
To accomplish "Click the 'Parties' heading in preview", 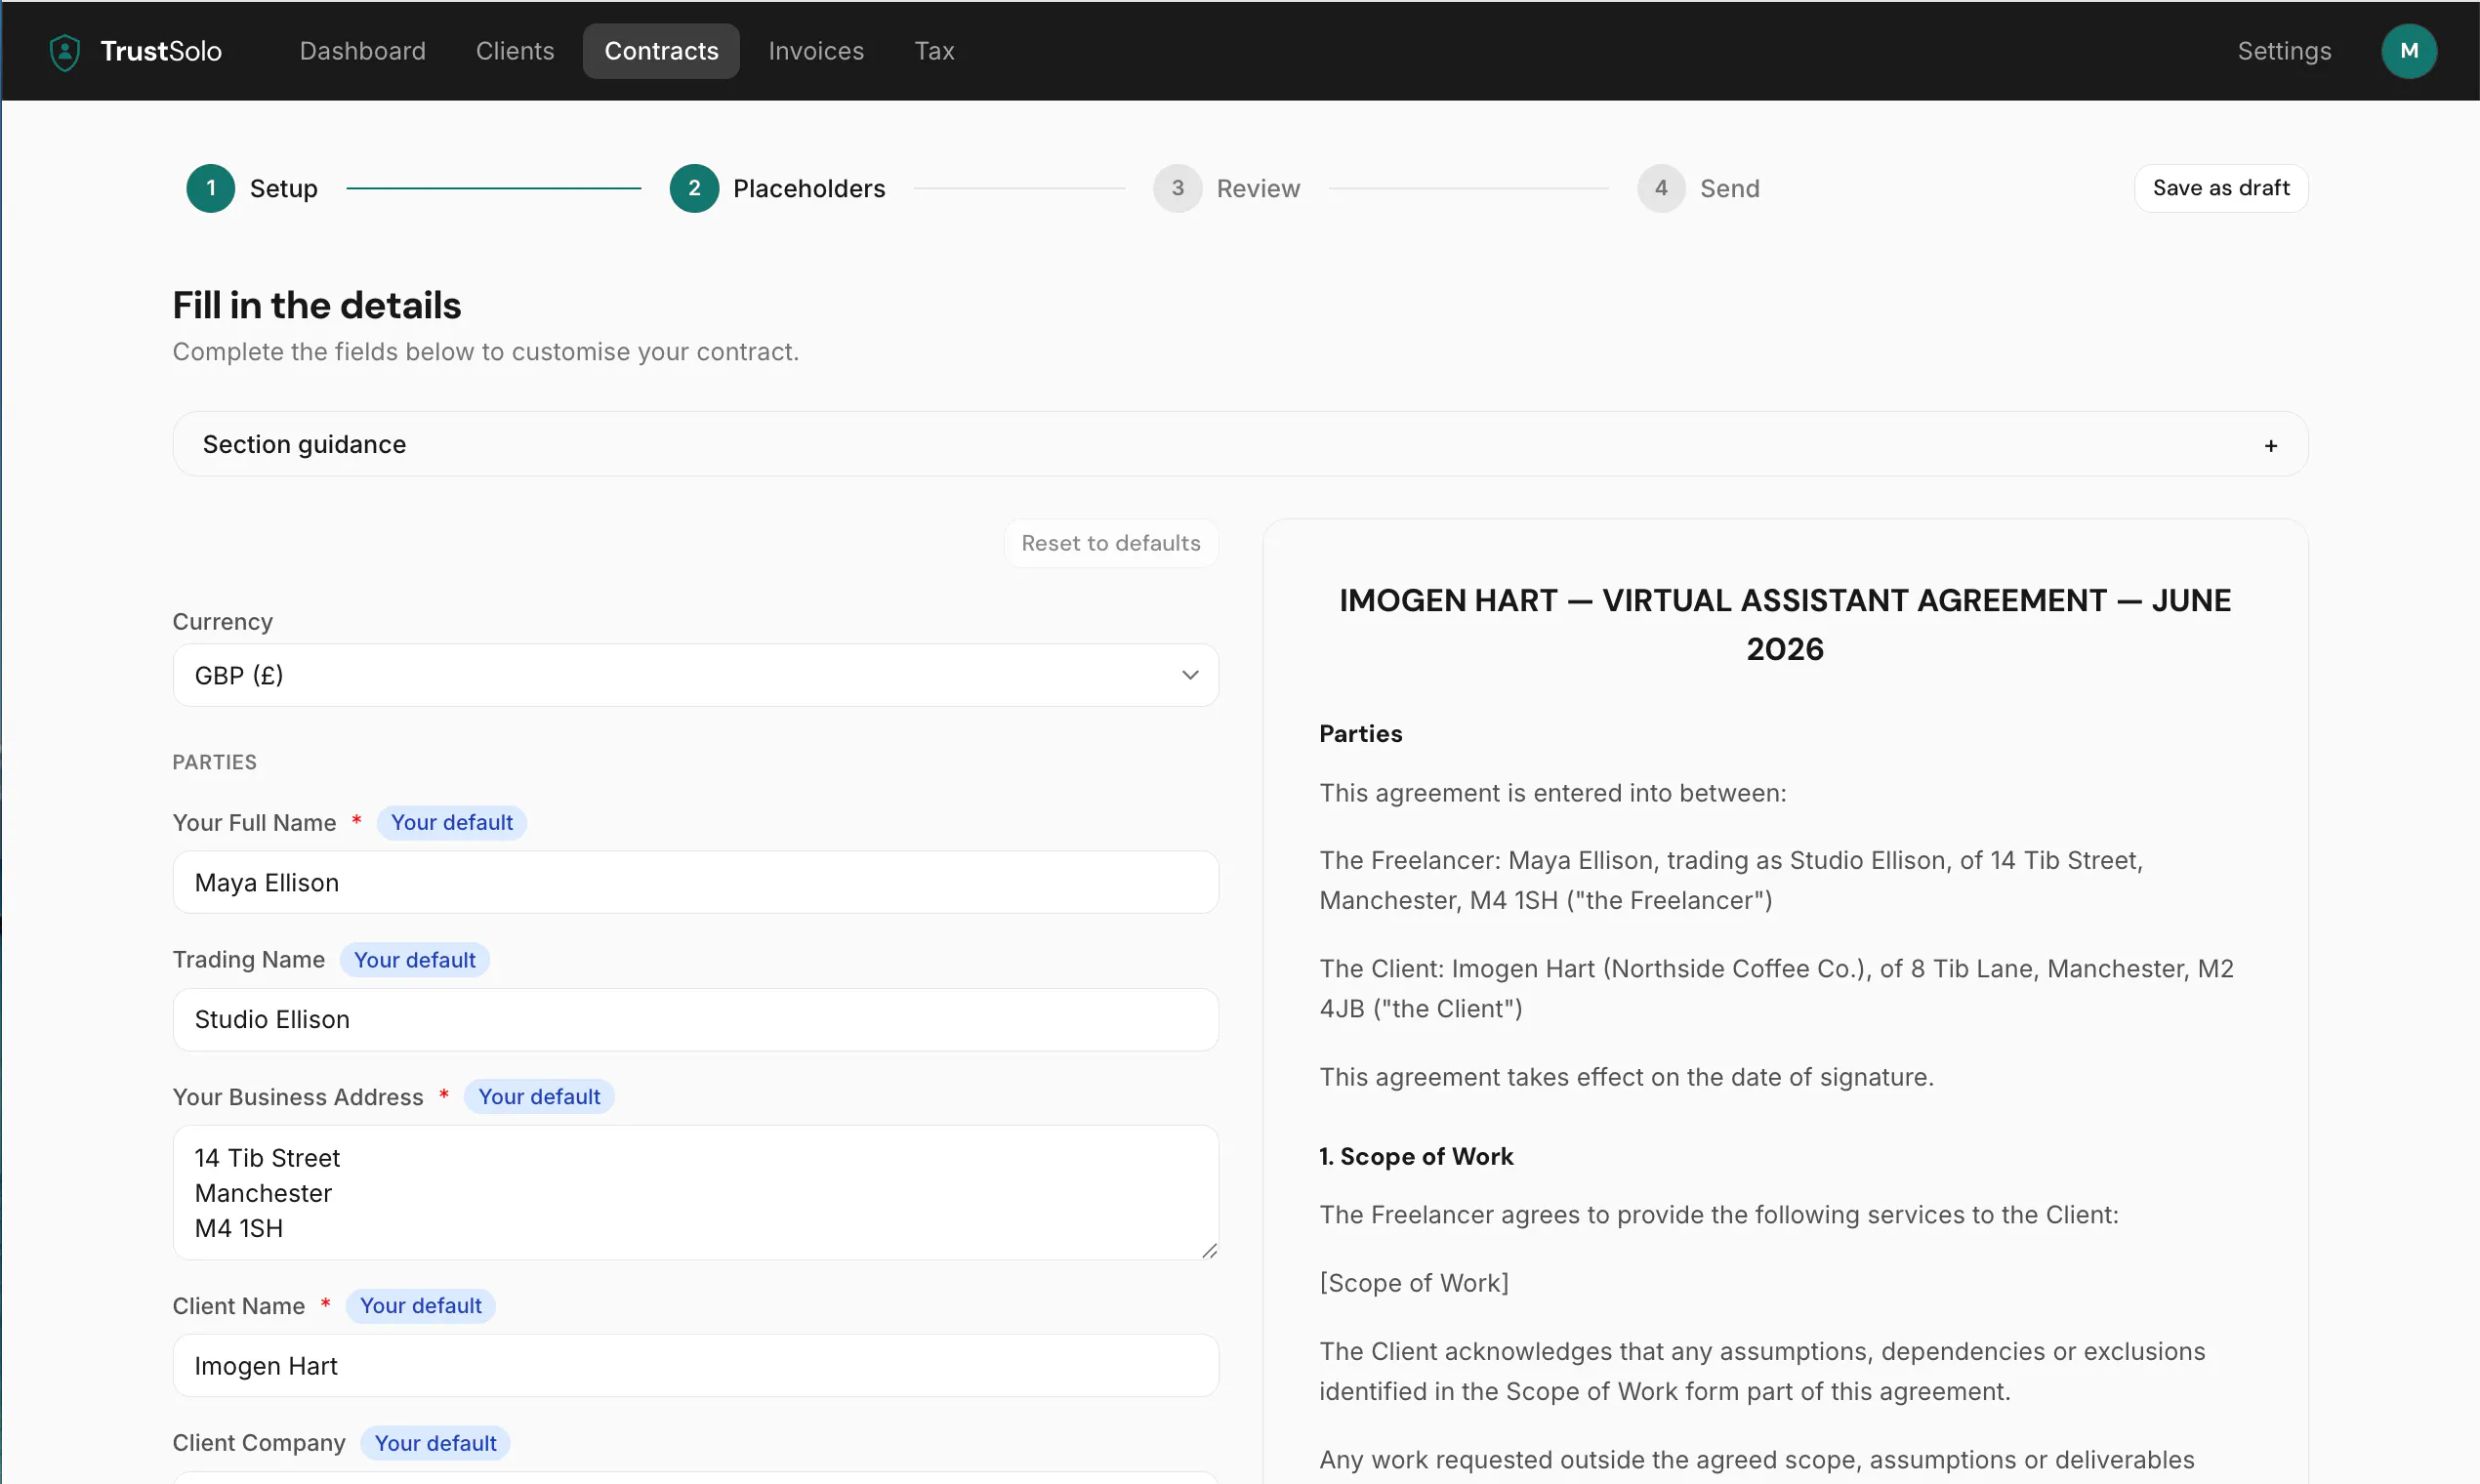I will pos(1360,733).
